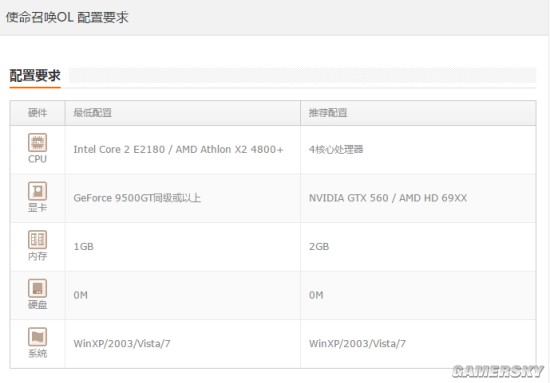Select the 0M value under 推荐配置
The height and width of the screenshot is (383, 550).
click(x=316, y=295)
